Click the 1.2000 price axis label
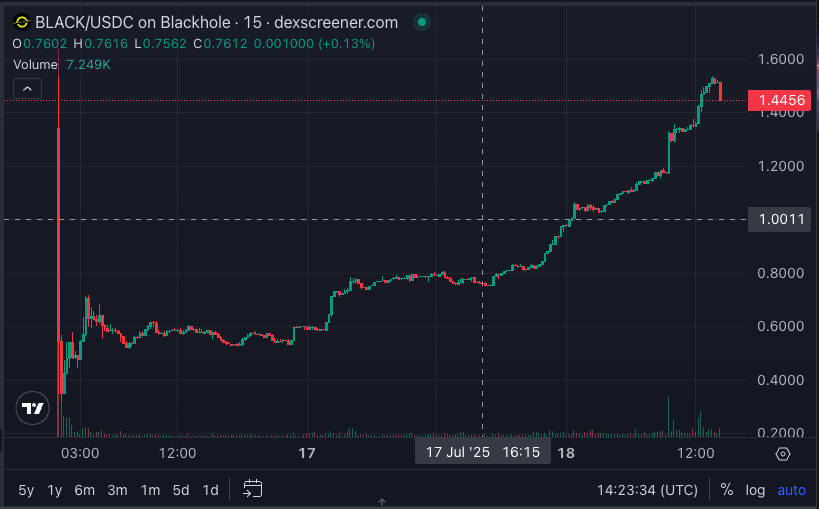This screenshot has height=509, width=819. 781,166
